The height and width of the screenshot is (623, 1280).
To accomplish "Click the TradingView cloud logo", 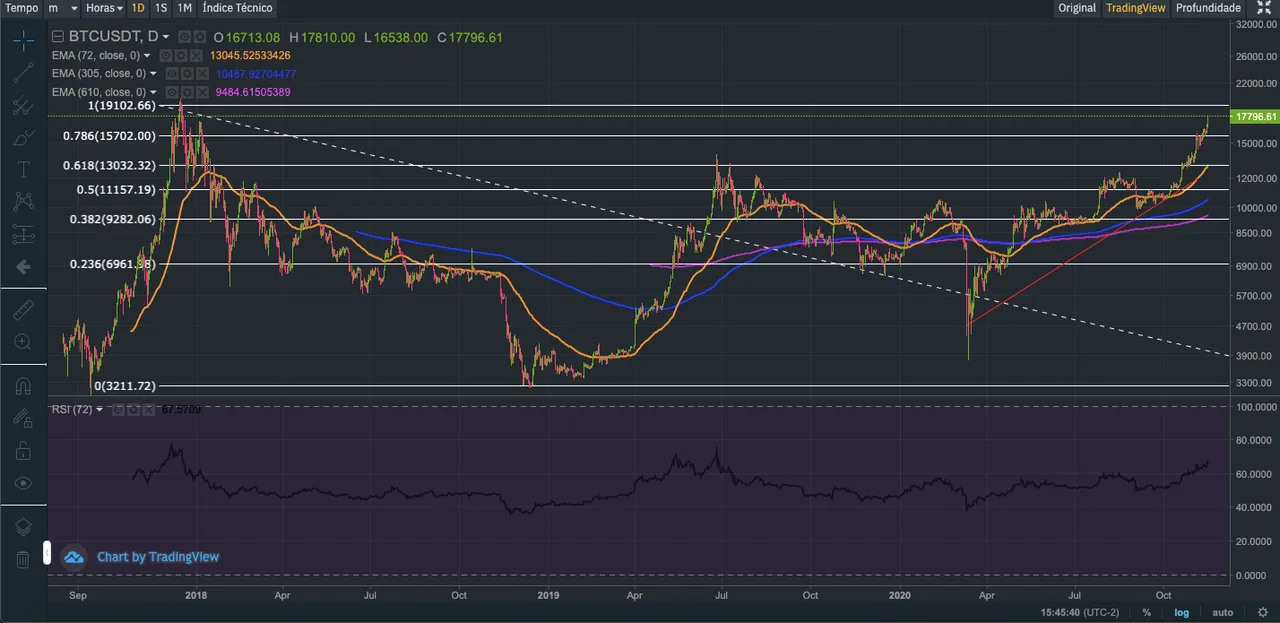I will [74, 556].
